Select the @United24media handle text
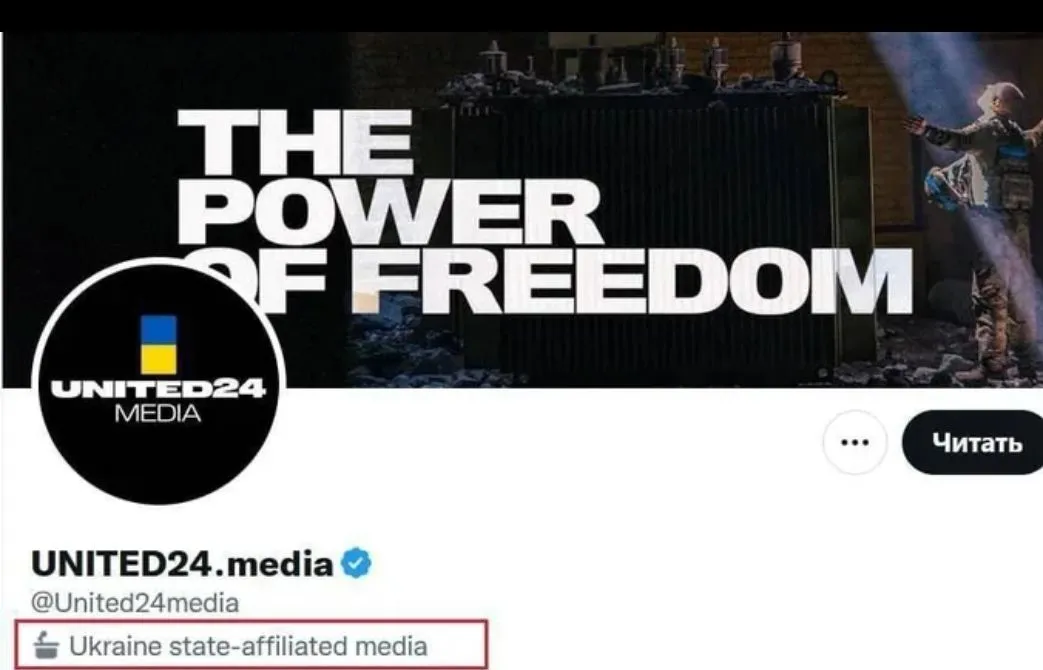 [135, 603]
